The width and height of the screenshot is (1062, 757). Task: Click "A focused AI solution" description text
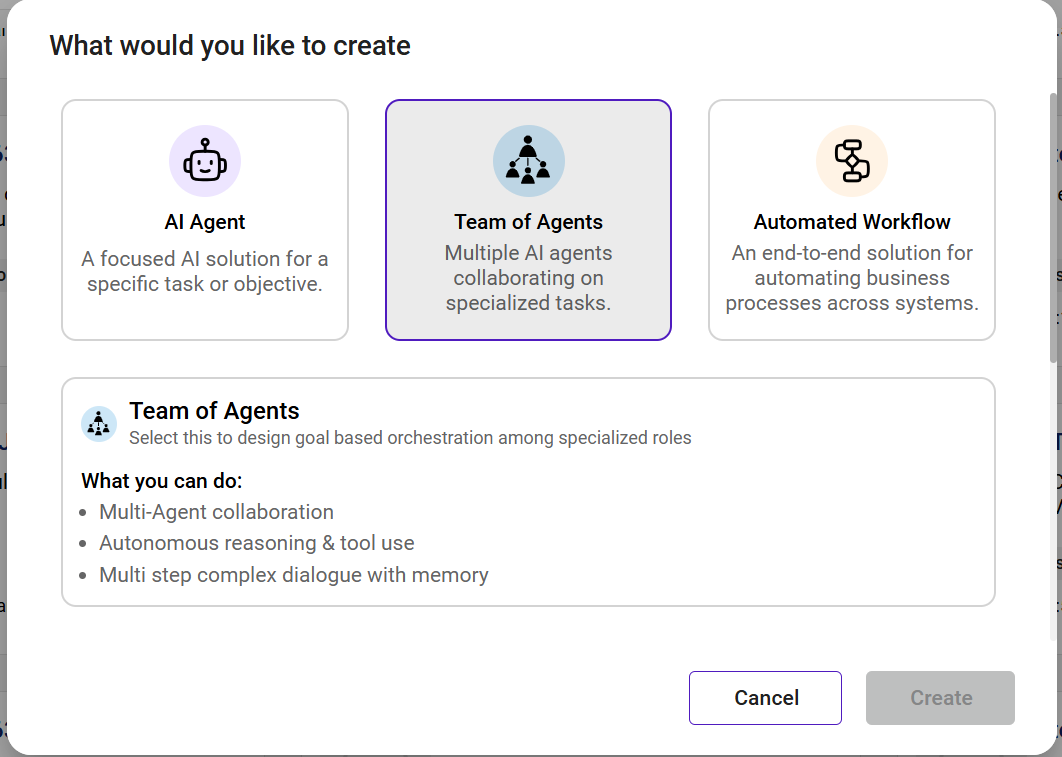(x=205, y=271)
